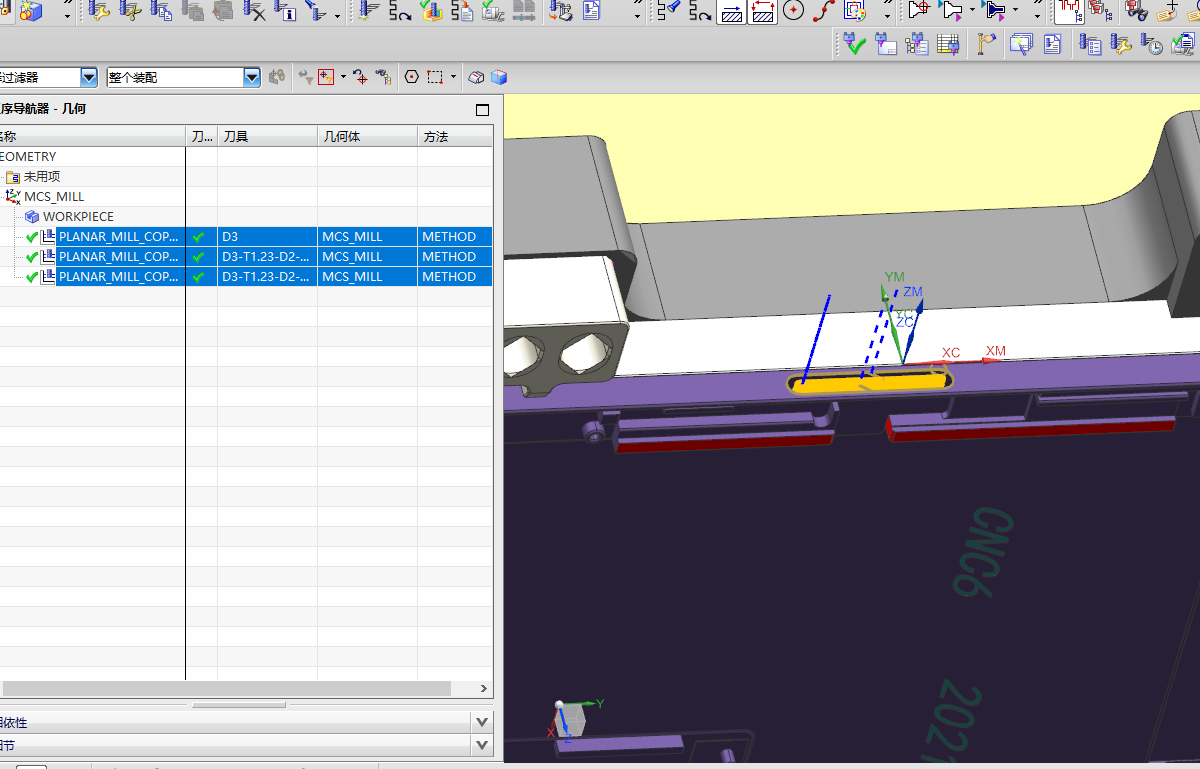Toggle the rectangle selection icon
Screen dimensions: 1200x769
(x=435, y=77)
